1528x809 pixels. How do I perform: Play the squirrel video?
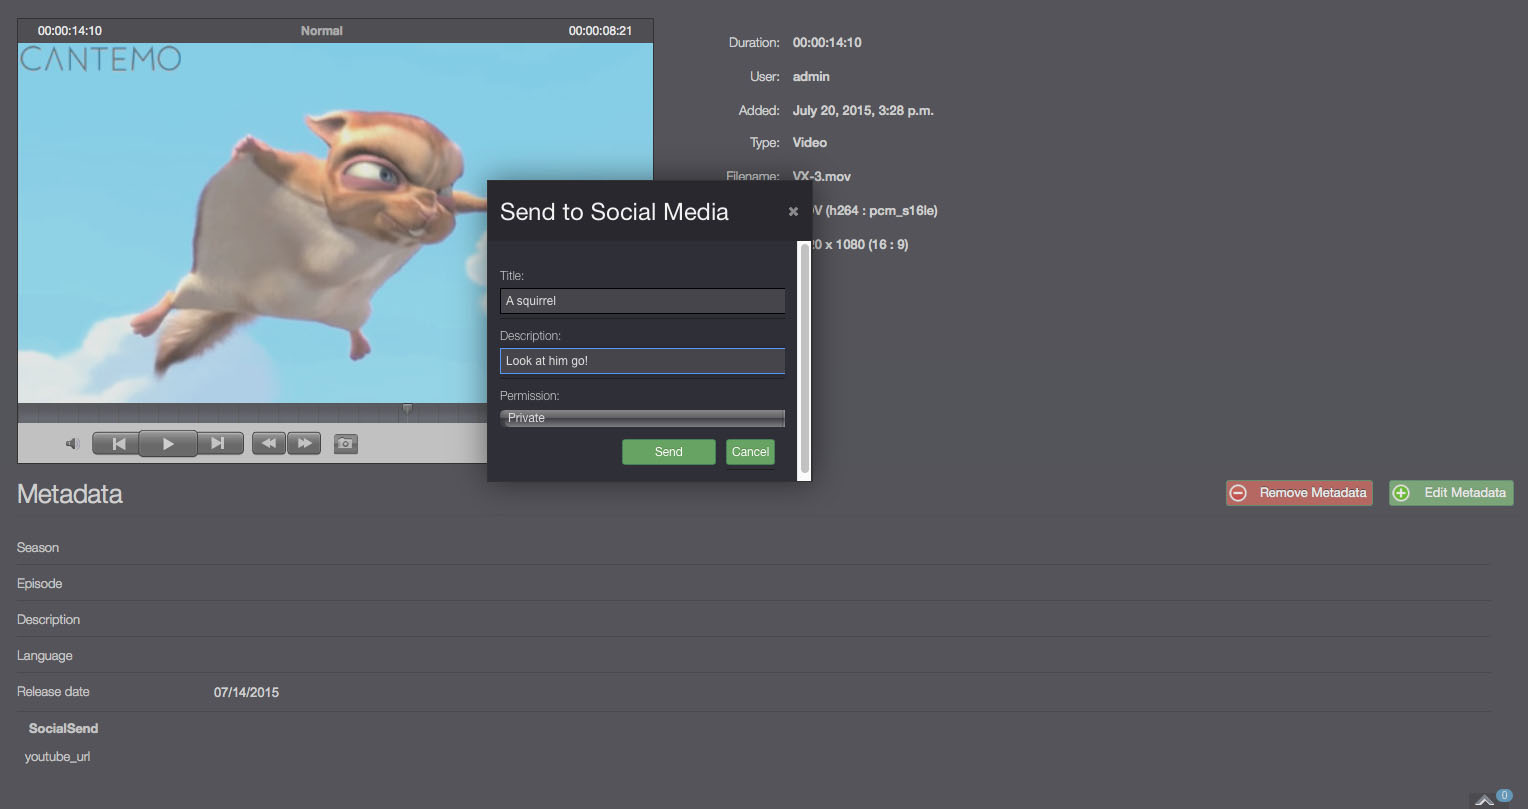(168, 444)
